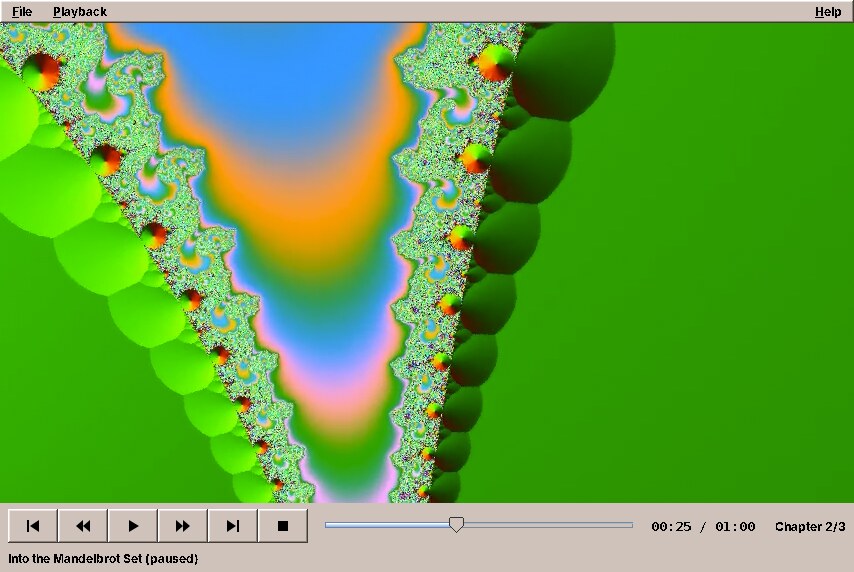Start playback with the play button
The width and height of the screenshot is (854, 572).
[133, 526]
